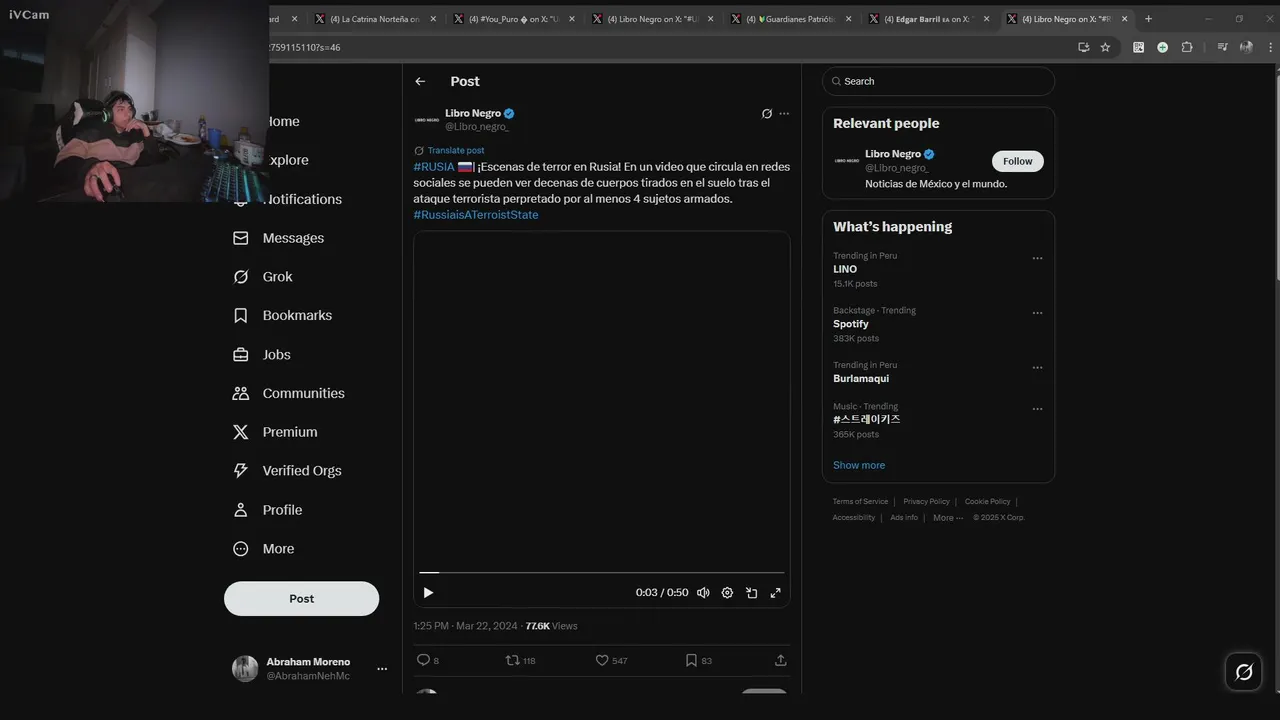Open Chrome profile avatar
Viewport: 1280px width, 720px height.
click(x=1246, y=47)
